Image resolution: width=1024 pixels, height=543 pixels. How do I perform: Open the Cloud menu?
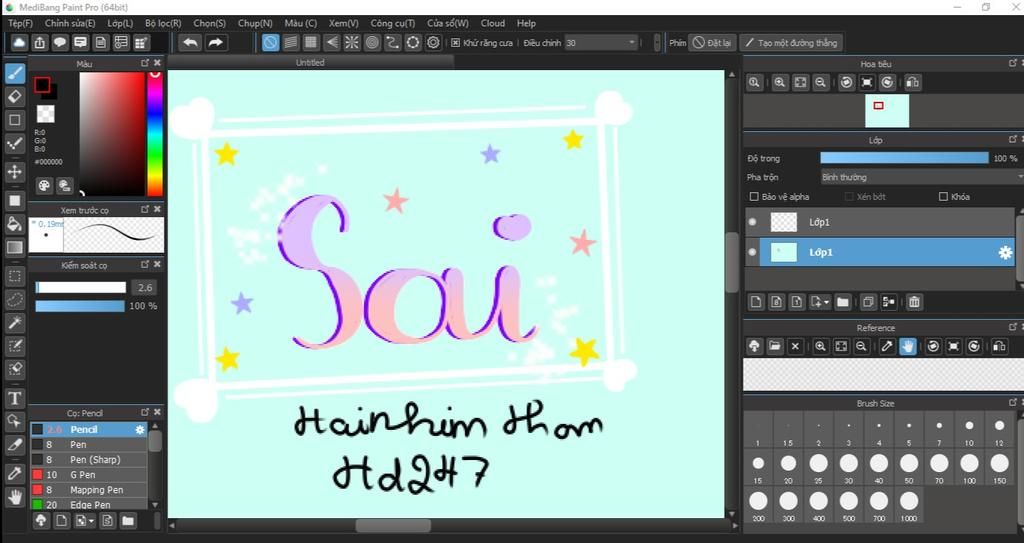click(x=493, y=23)
